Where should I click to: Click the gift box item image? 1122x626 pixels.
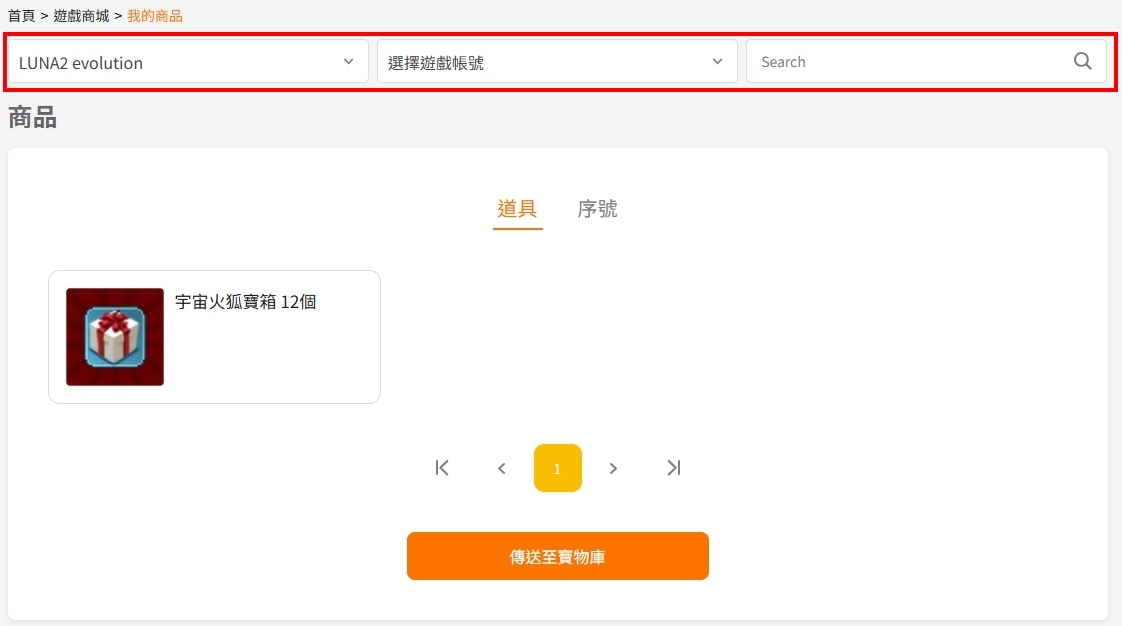click(115, 337)
